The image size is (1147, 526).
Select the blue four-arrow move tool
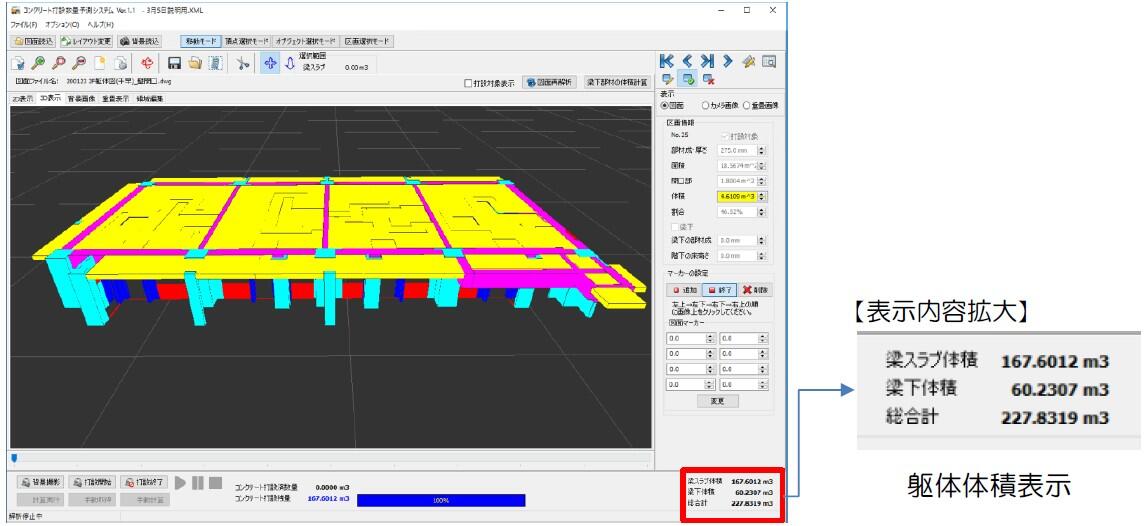click(x=270, y=63)
